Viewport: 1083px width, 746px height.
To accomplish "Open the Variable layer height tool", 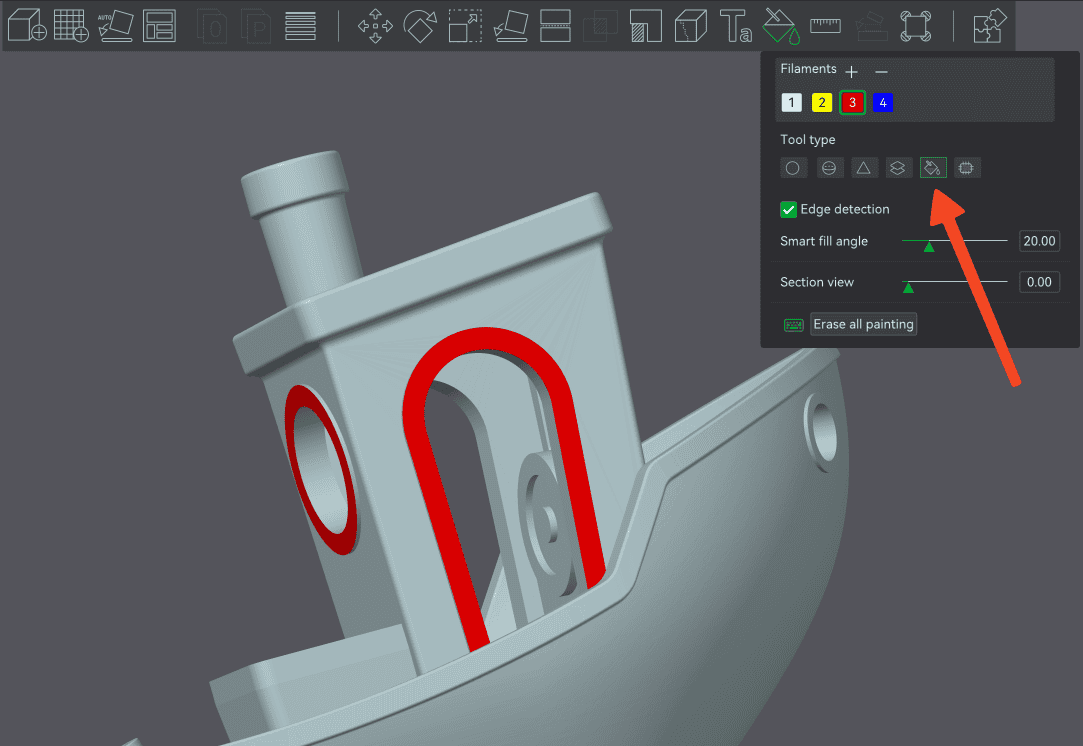I will 301,24.
